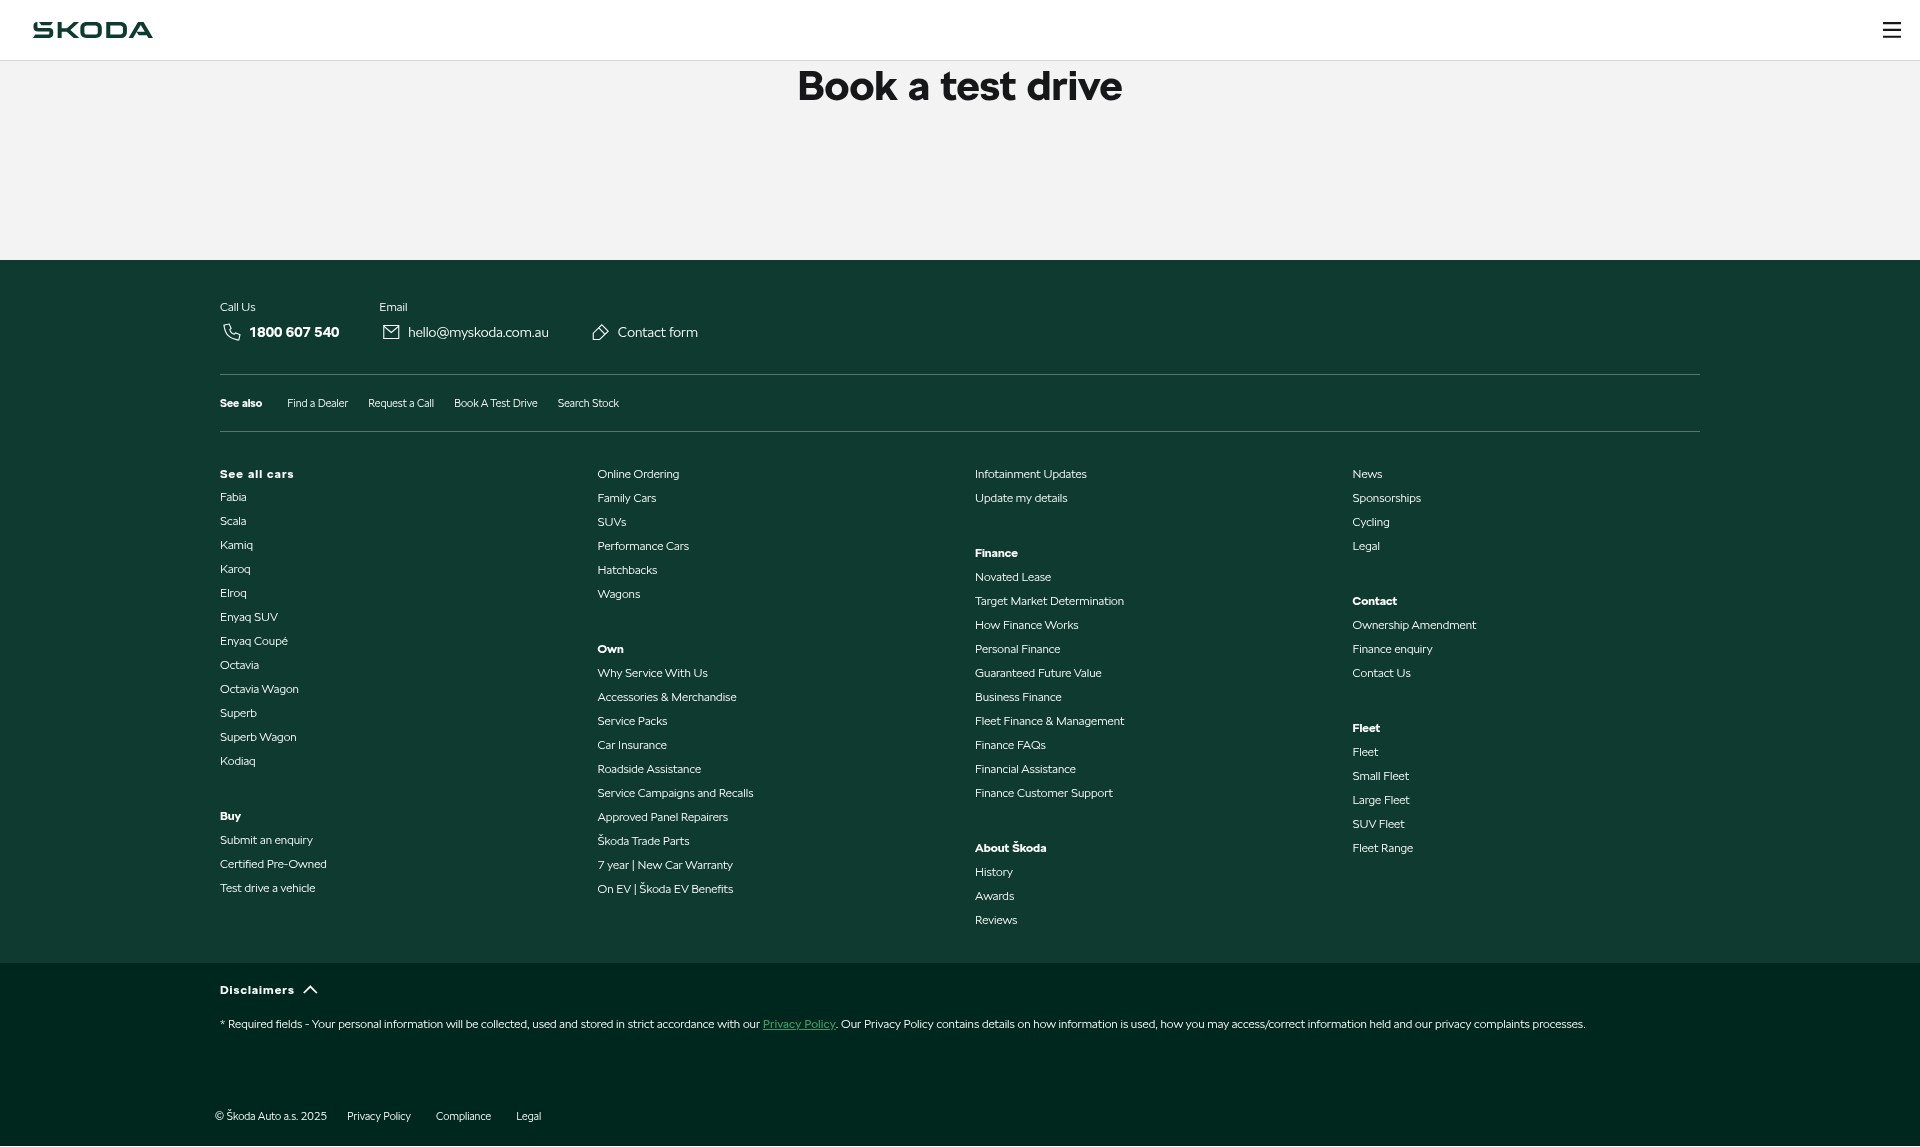Open the Octavia Wagon link

(x=259, y=690)
